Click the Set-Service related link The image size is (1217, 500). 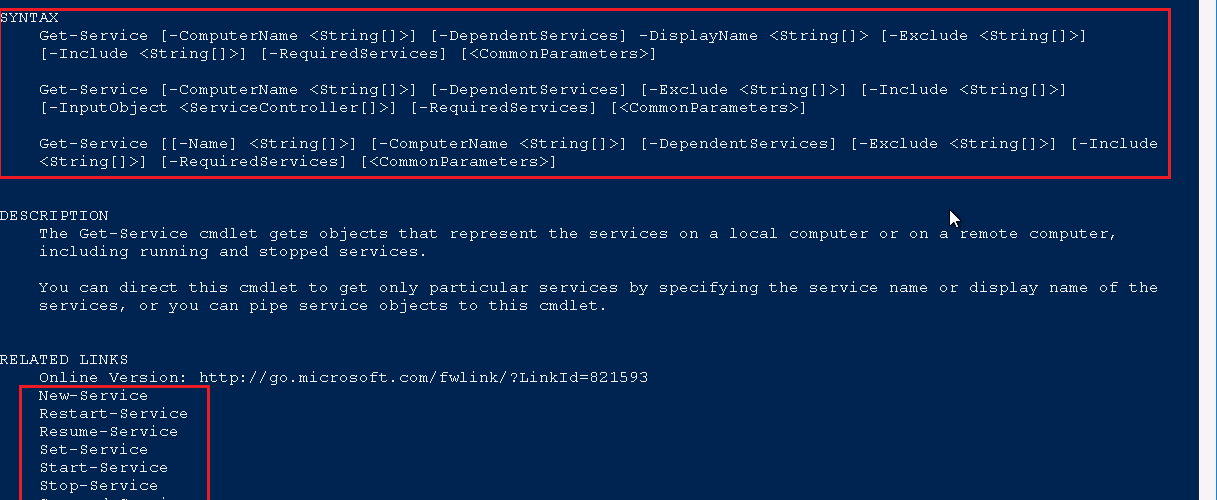point(93,450)
